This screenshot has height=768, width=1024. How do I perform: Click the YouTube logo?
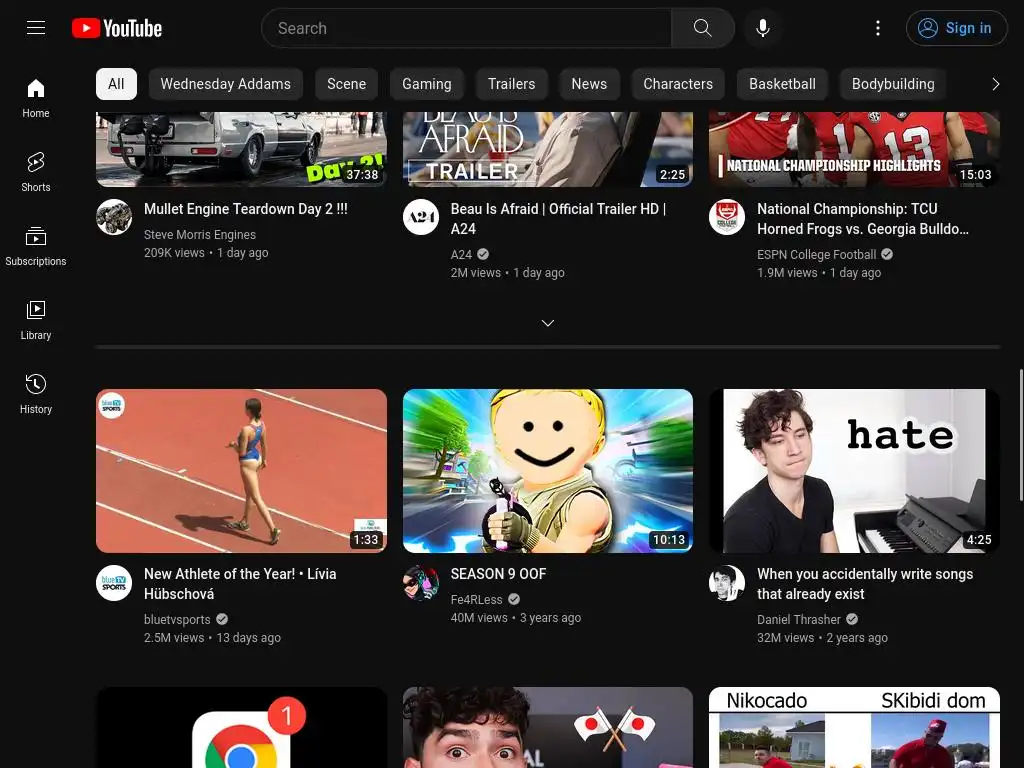(117, 28)
